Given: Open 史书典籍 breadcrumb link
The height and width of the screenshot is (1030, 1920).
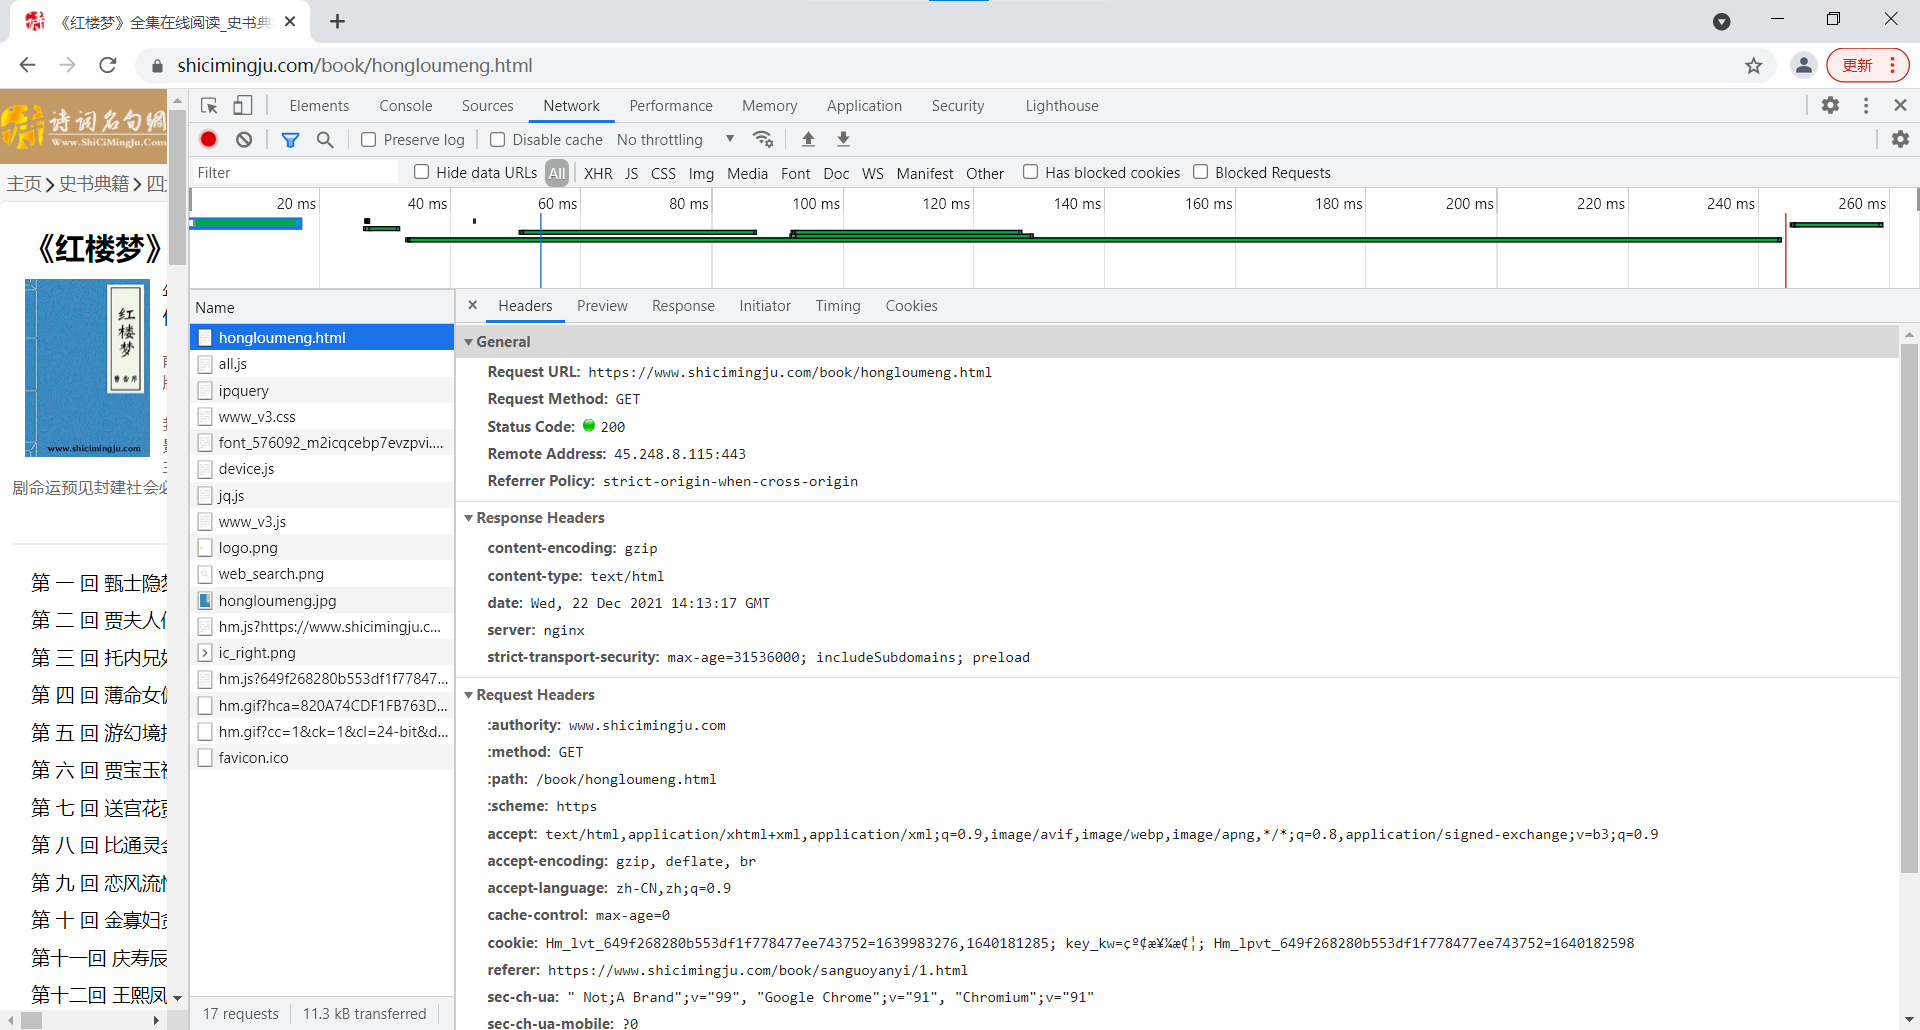Looking at the screenshot, I should pos(94,183).
